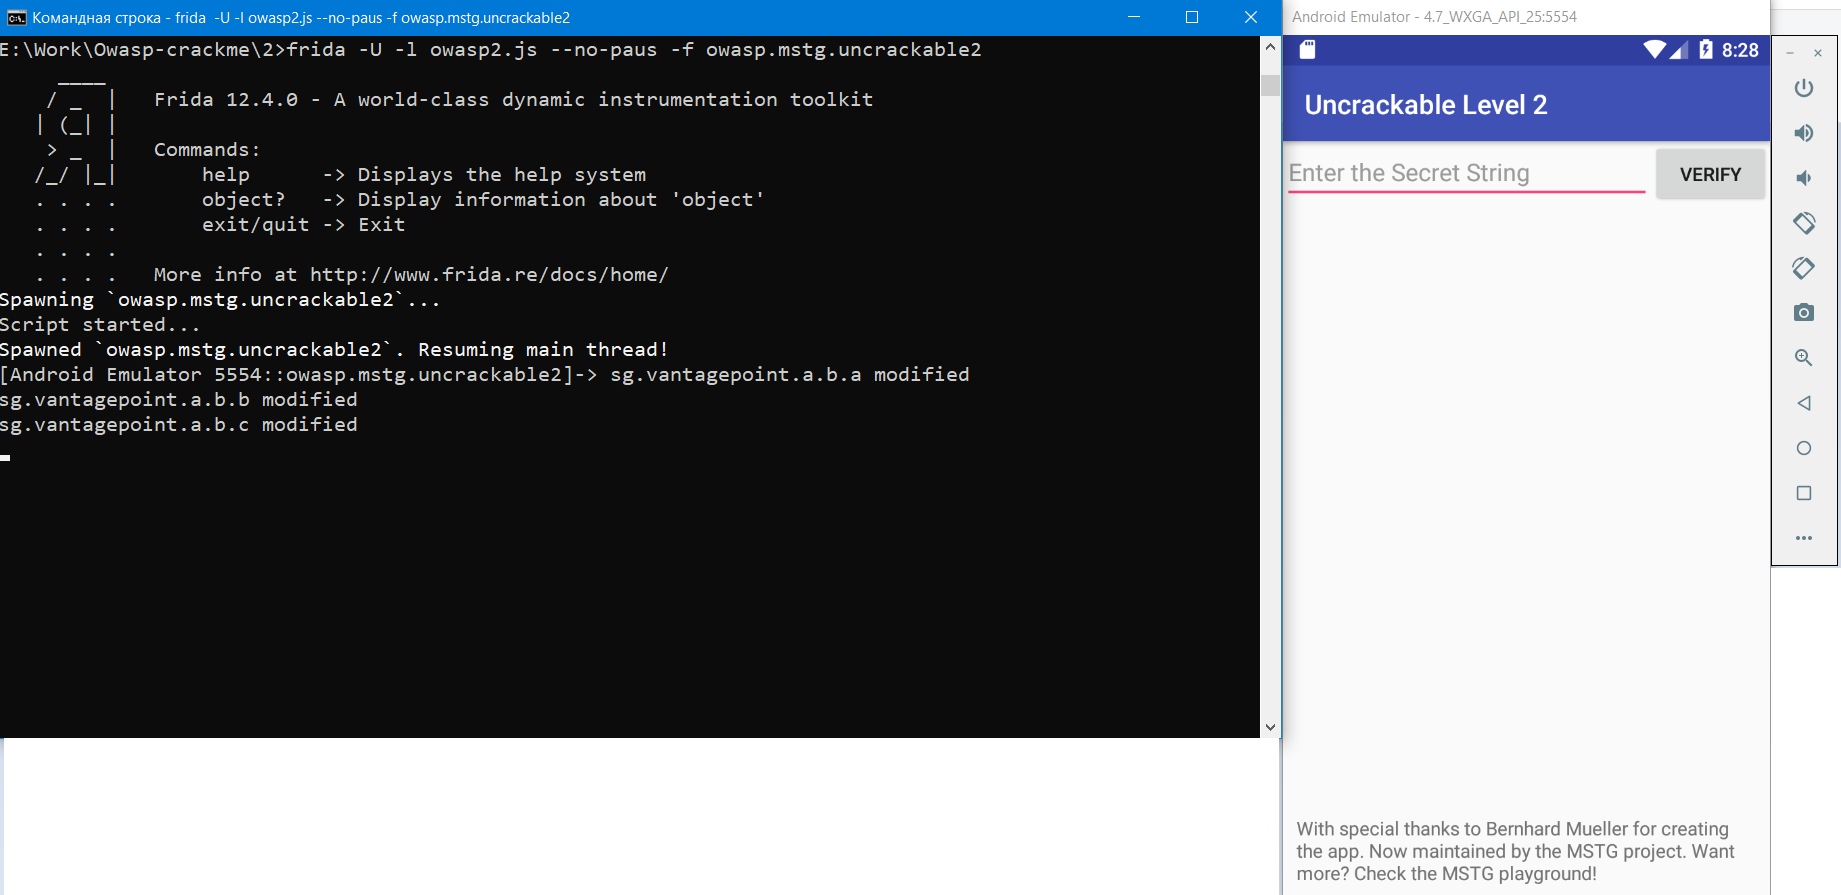Click 'sg.vantagepoint.a.b.c modified' console line

[179, 425]
